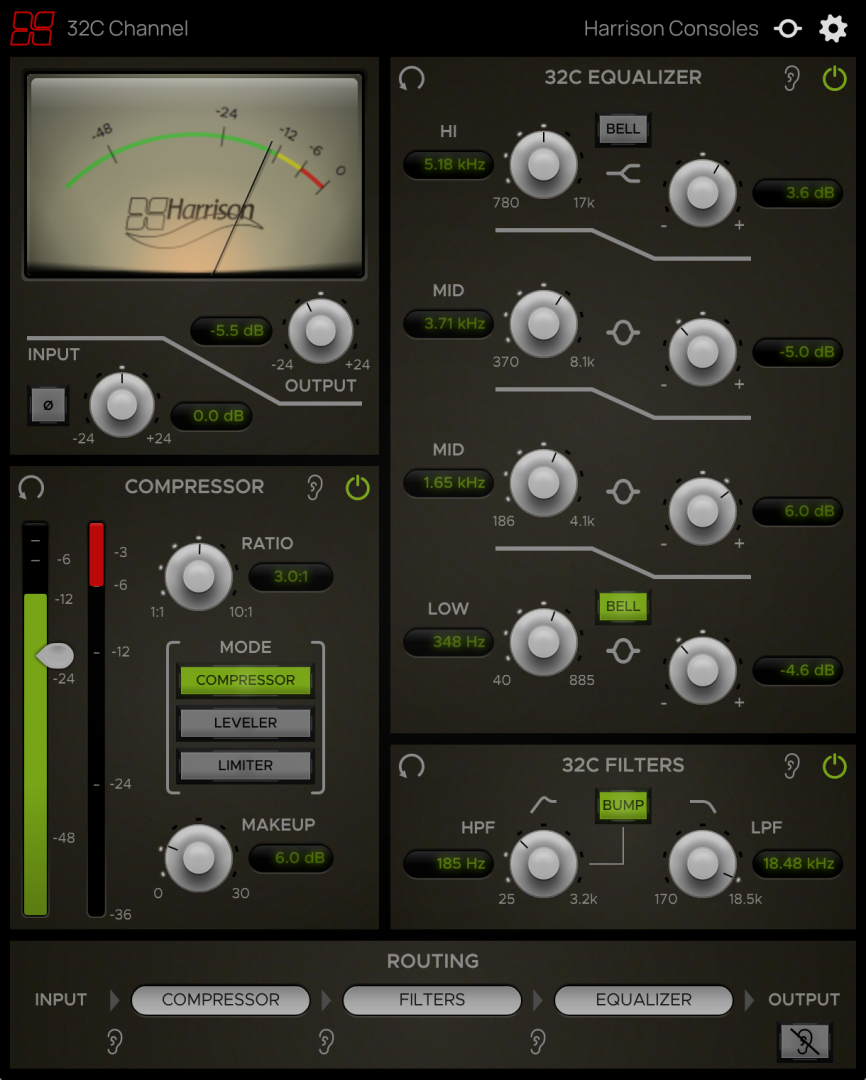
Task: Click the ear icon after routing FILTERS
Action: point(537,1041)
